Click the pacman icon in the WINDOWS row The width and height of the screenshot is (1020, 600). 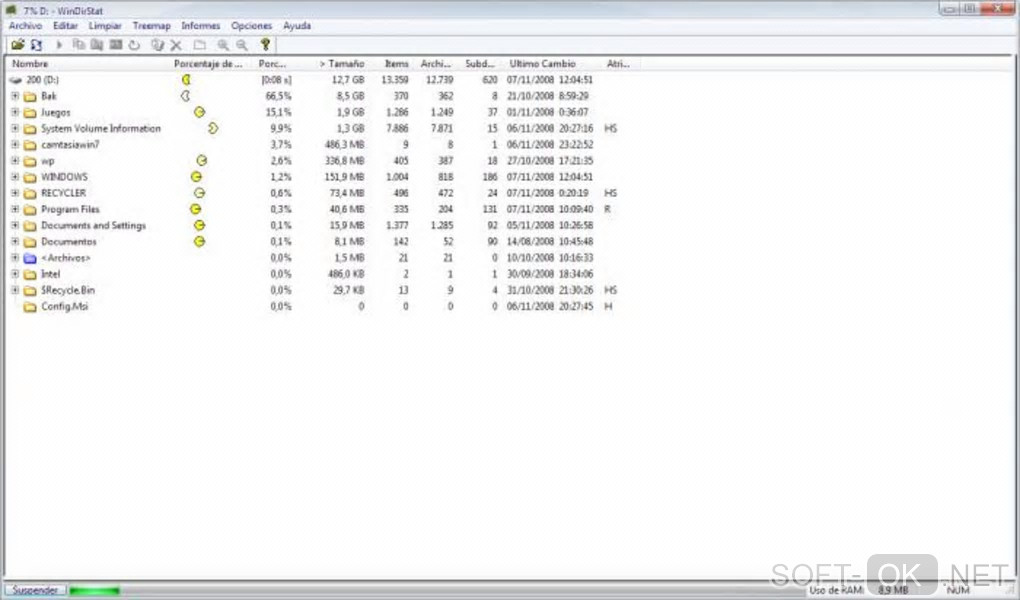click(x=196, y=177)
